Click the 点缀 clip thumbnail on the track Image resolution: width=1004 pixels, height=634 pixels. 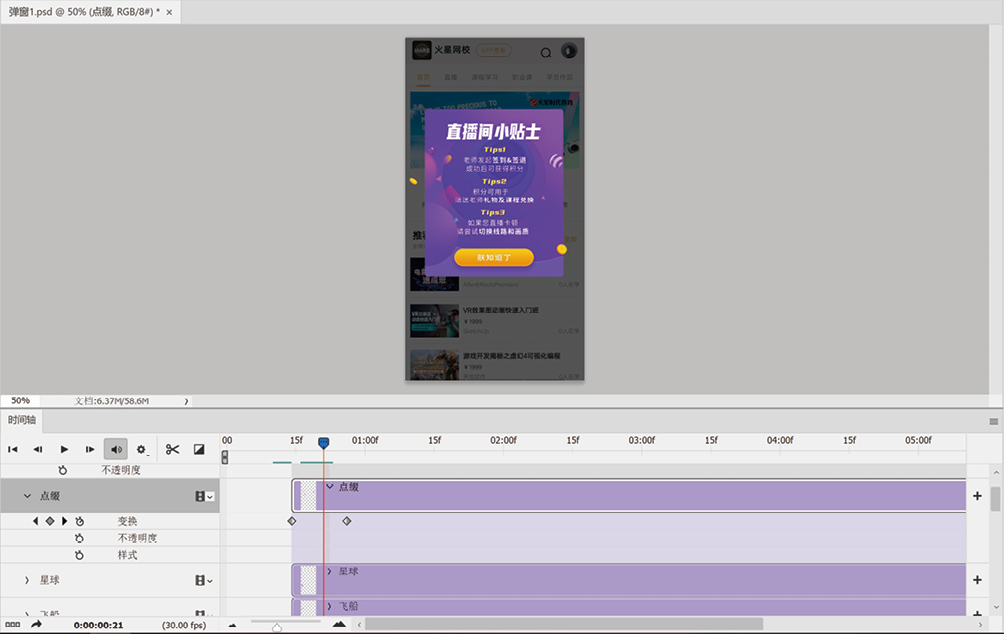click(309, 496)
